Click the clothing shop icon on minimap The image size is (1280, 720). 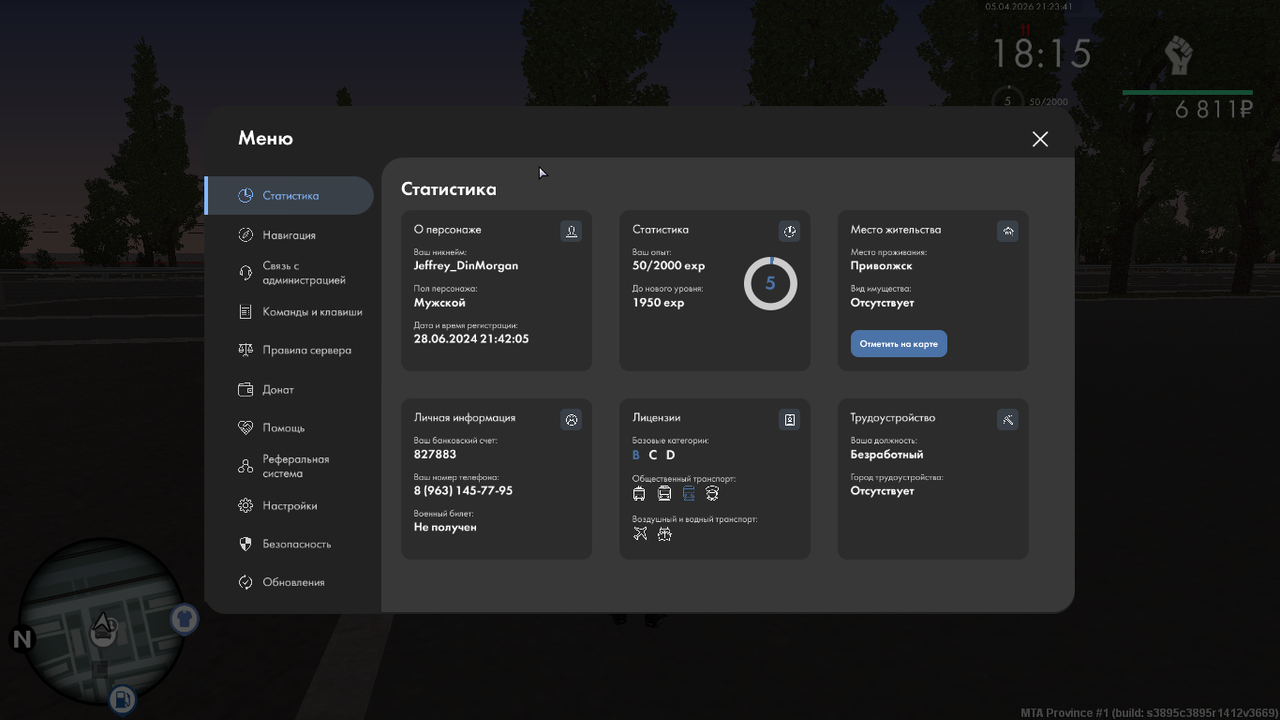click(x=183, y=619)
